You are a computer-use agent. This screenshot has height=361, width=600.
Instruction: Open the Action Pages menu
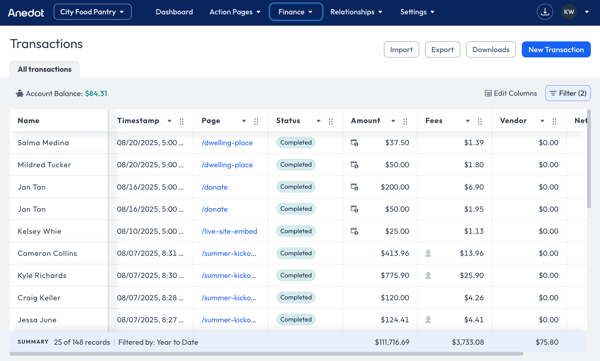pyautogui.click(x=235, y=12)
